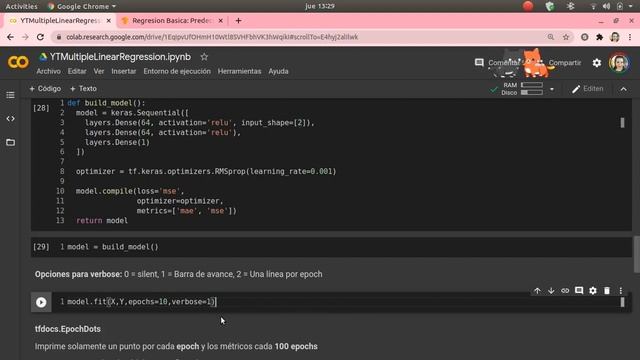This screenshot has height=360, width=640.
Task: Bookmark this page with the star icon
Action: pos(566,37)
